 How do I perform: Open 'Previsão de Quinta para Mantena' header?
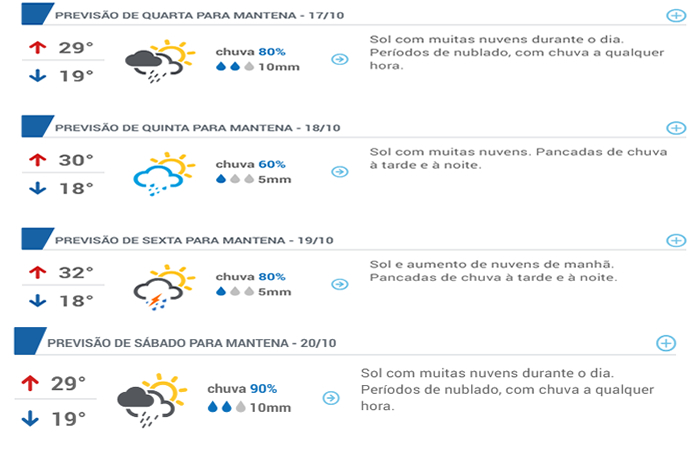[198, 128]
